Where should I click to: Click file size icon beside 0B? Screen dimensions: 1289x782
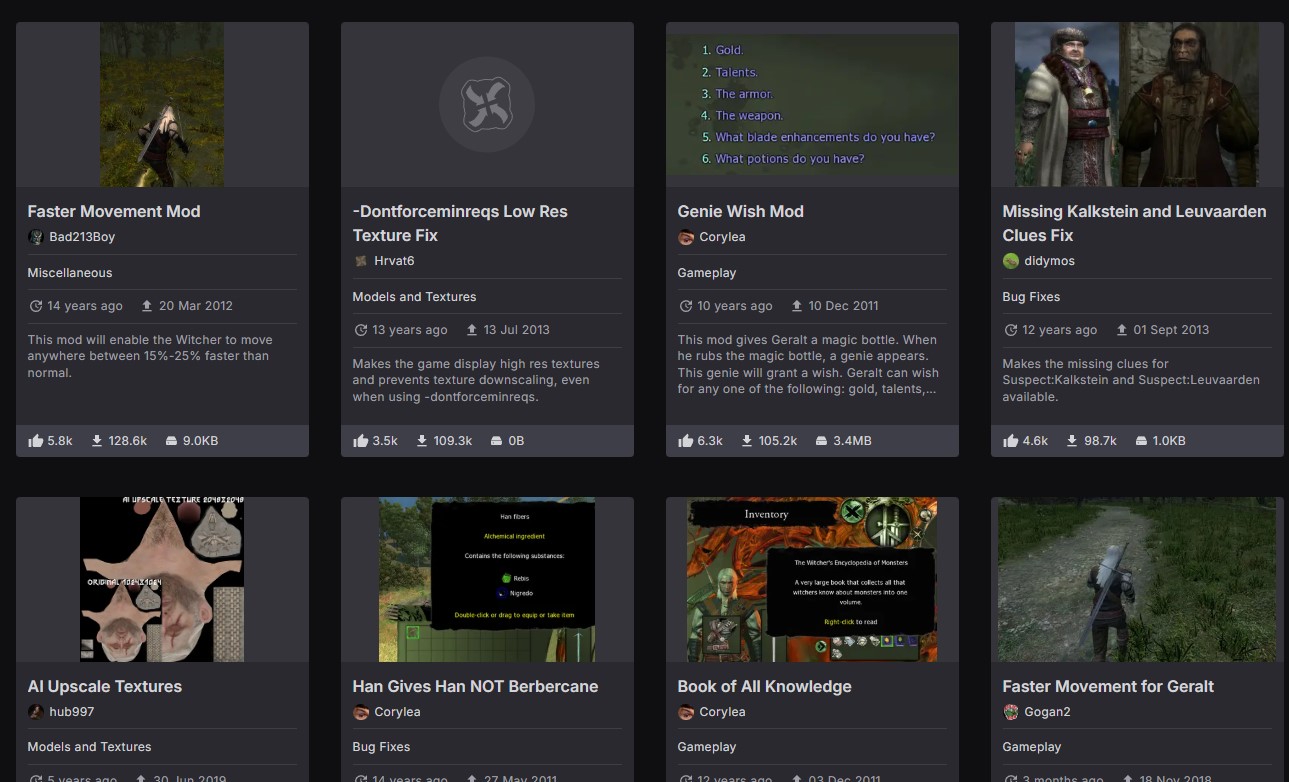pos(496,441)
